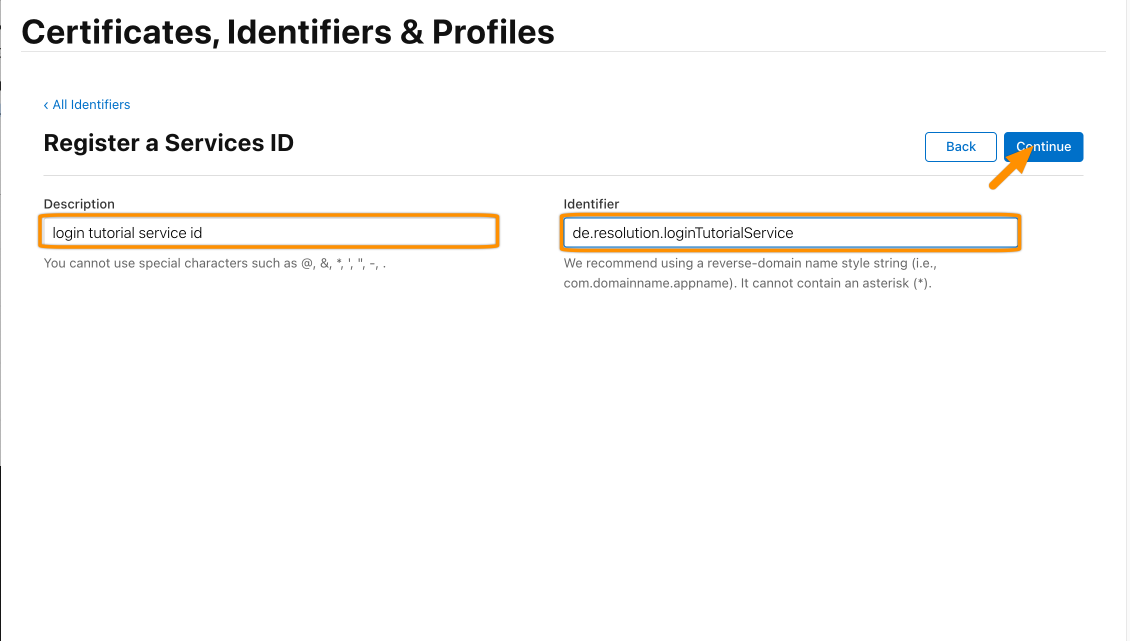Image resolution: width=1130 pixels, height=641 pixels.
Task: Click the 'com.domainname.appname' example text
Action: point(647,283)
